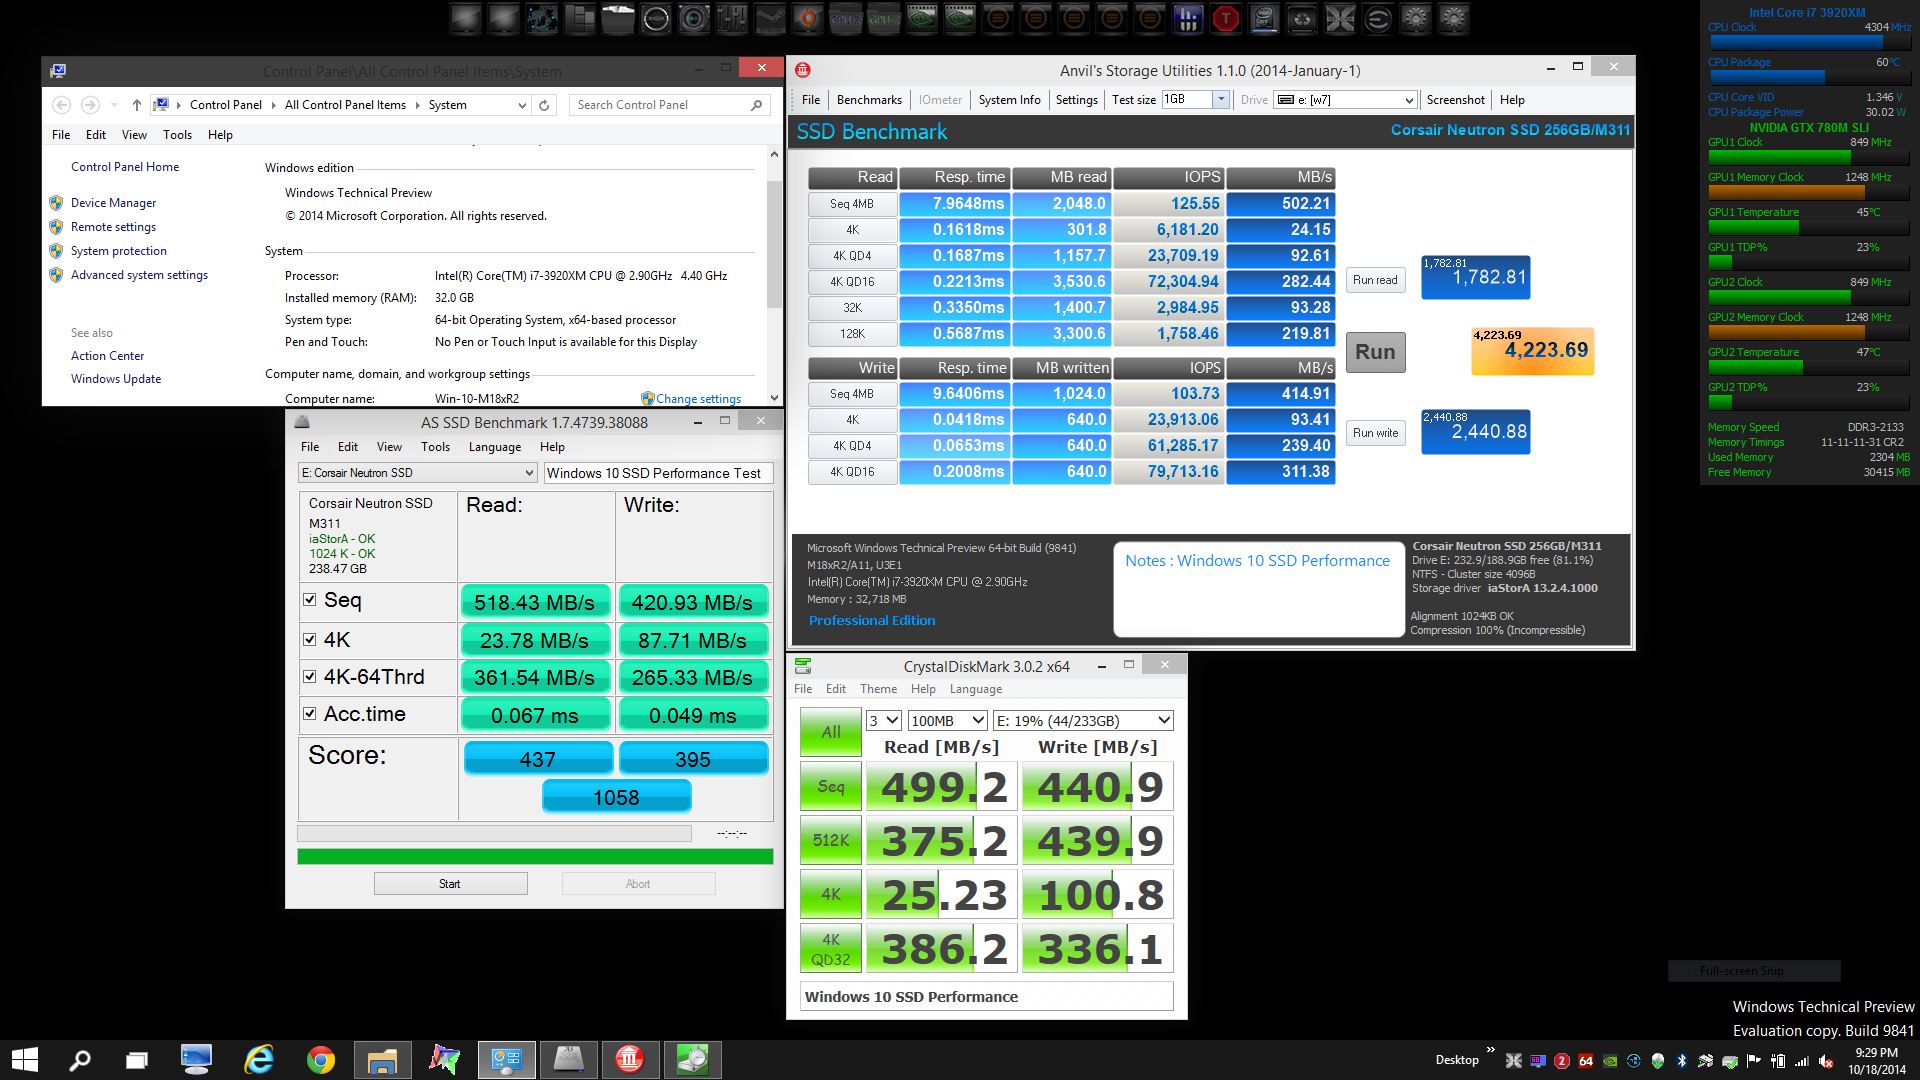The width and height of the screenshot is (1920, 1080).
Task: Click Refresh in Control Panel address bar
Action: click(x=544, y=105)
